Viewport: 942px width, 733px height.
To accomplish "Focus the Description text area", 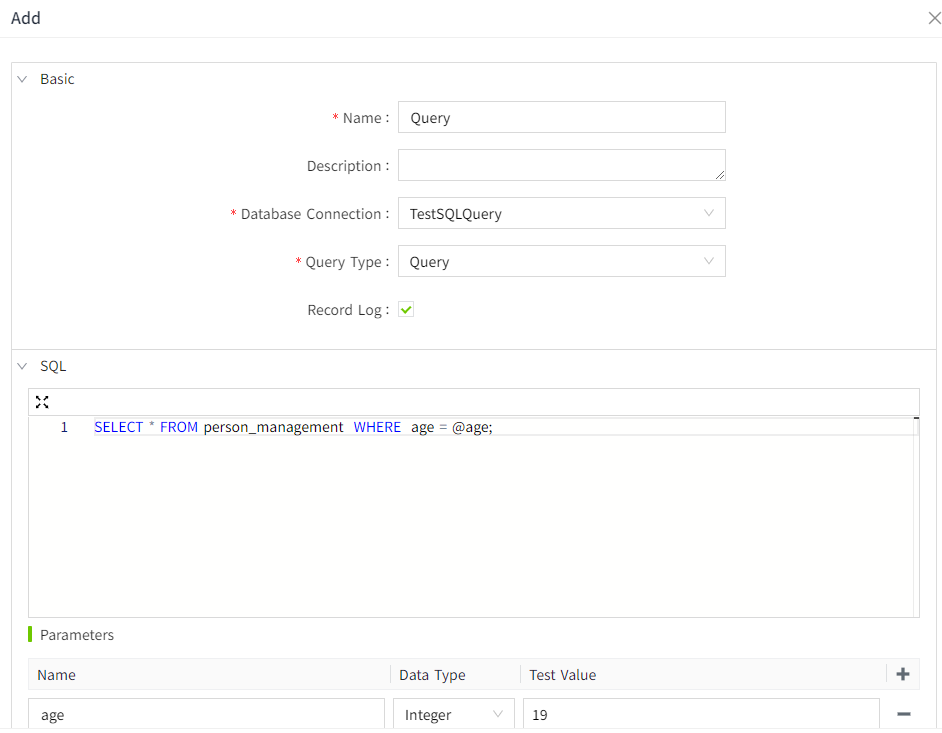I will click(x=559, y=165).
